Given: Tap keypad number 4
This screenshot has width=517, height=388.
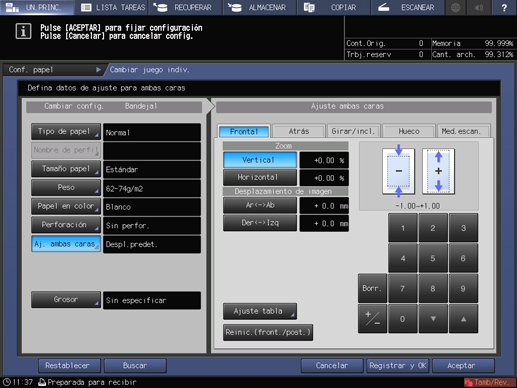Looking at the screenshot, I should click(403, 258).
